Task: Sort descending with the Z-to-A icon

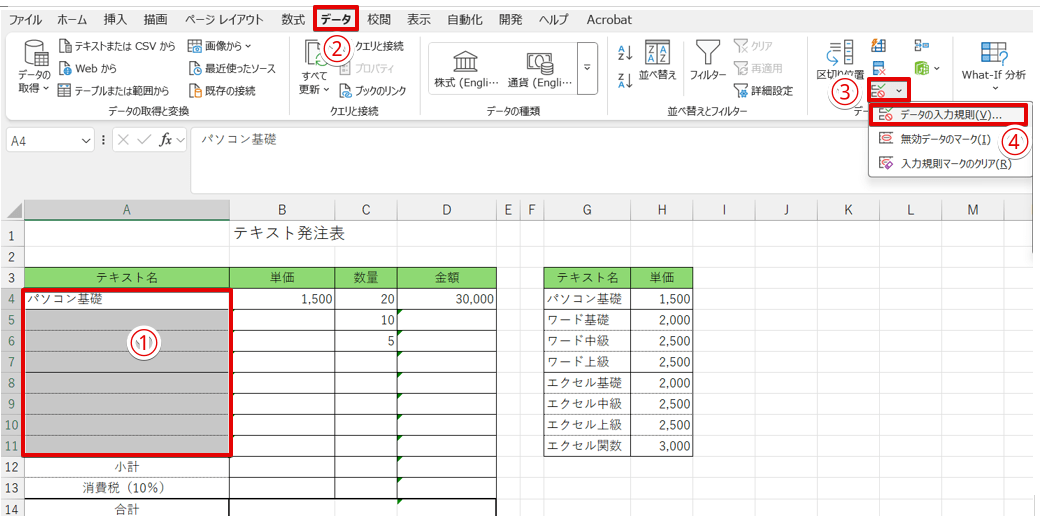Action: (625, 80)
